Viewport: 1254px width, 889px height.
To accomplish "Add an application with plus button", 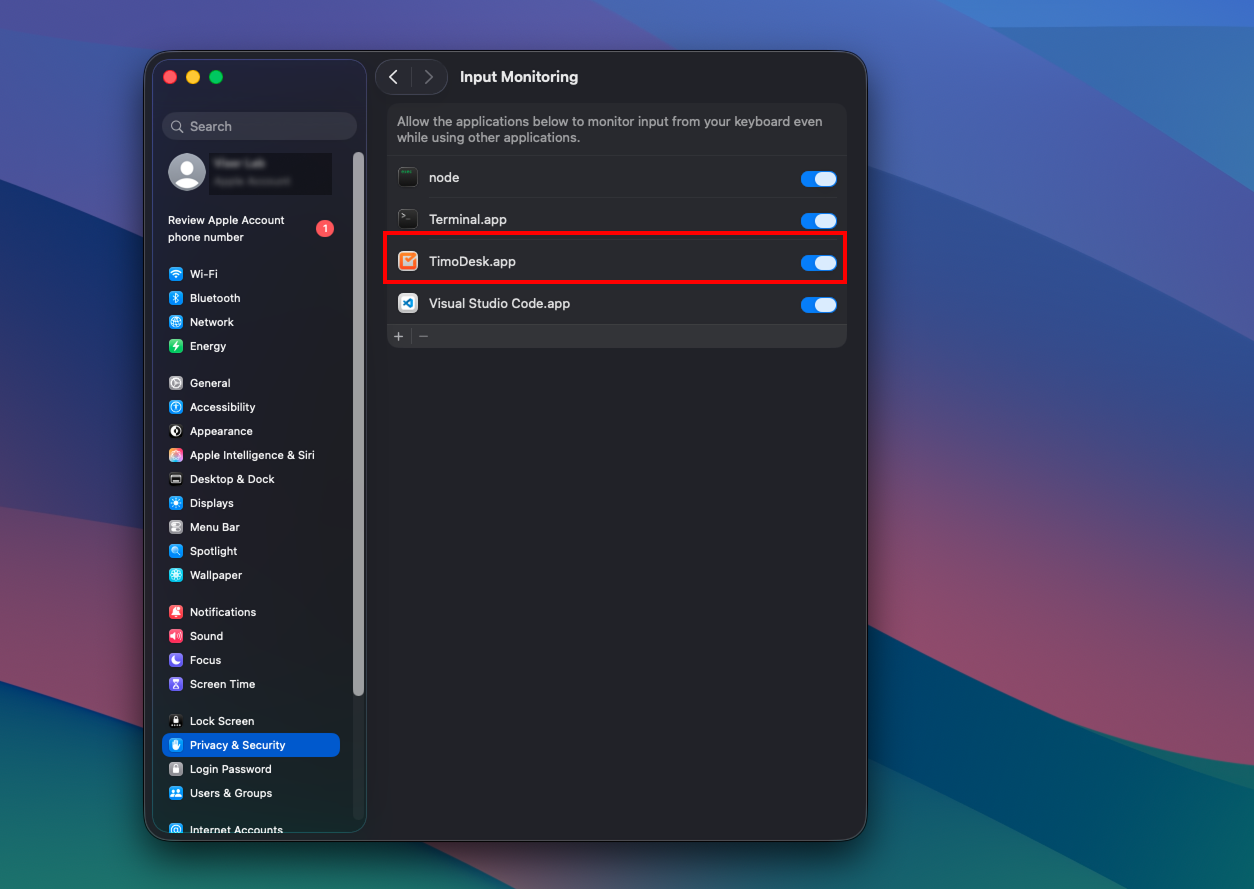I will [399, 337].
